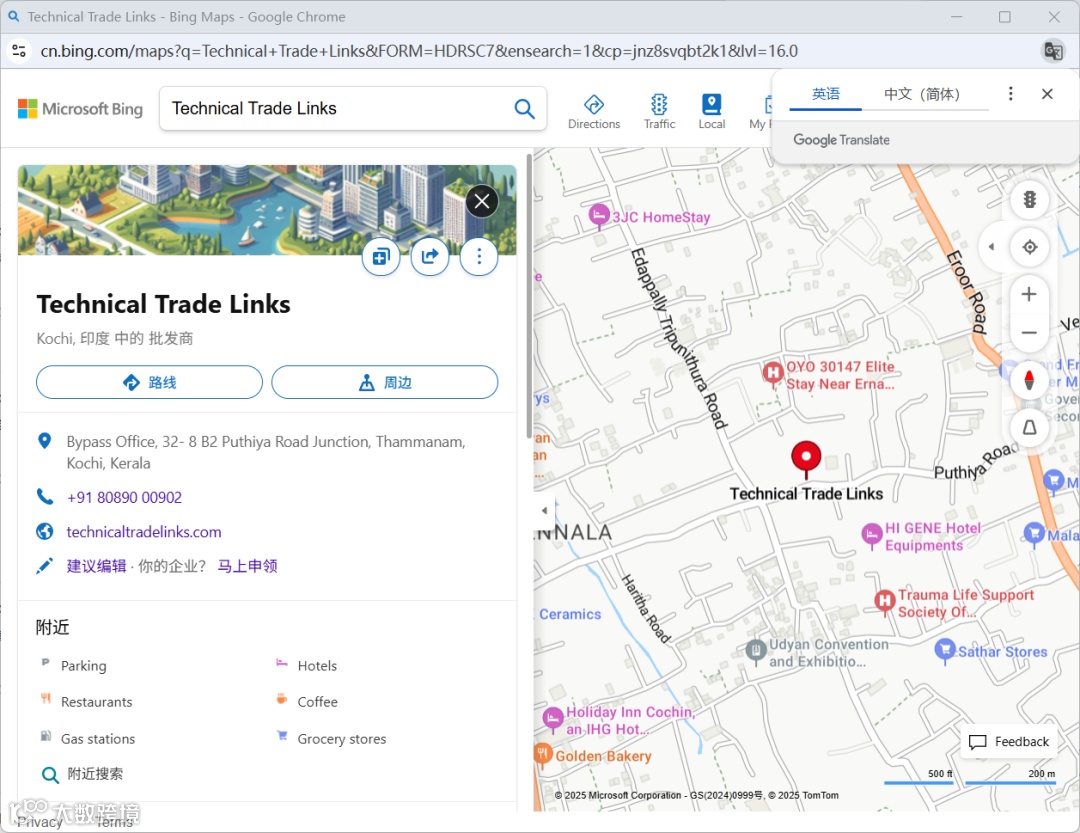Screen dimensions: 1080x833
Task: Click 建议编辑 suggest edit link
Action: (x=96, y=566)
